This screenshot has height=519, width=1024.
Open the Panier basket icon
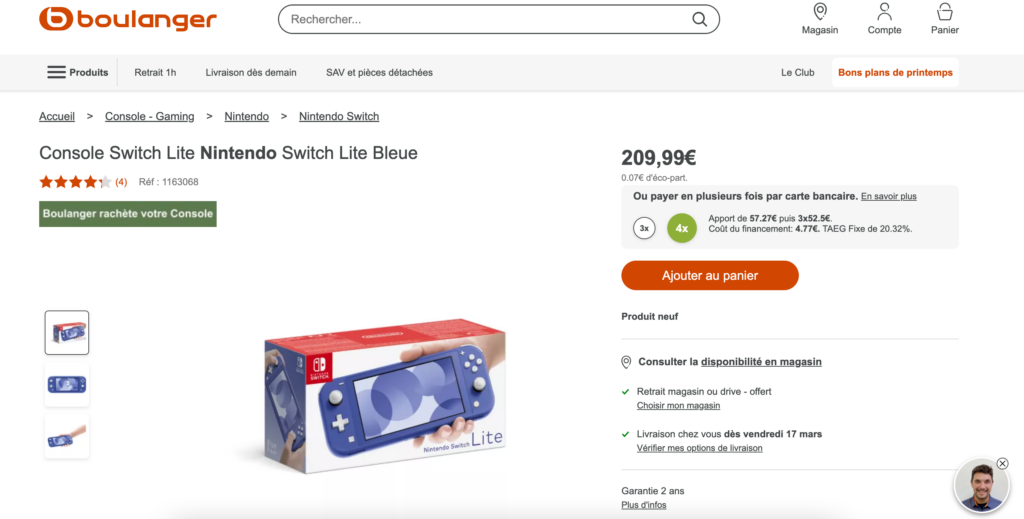[x=944, y=12]
